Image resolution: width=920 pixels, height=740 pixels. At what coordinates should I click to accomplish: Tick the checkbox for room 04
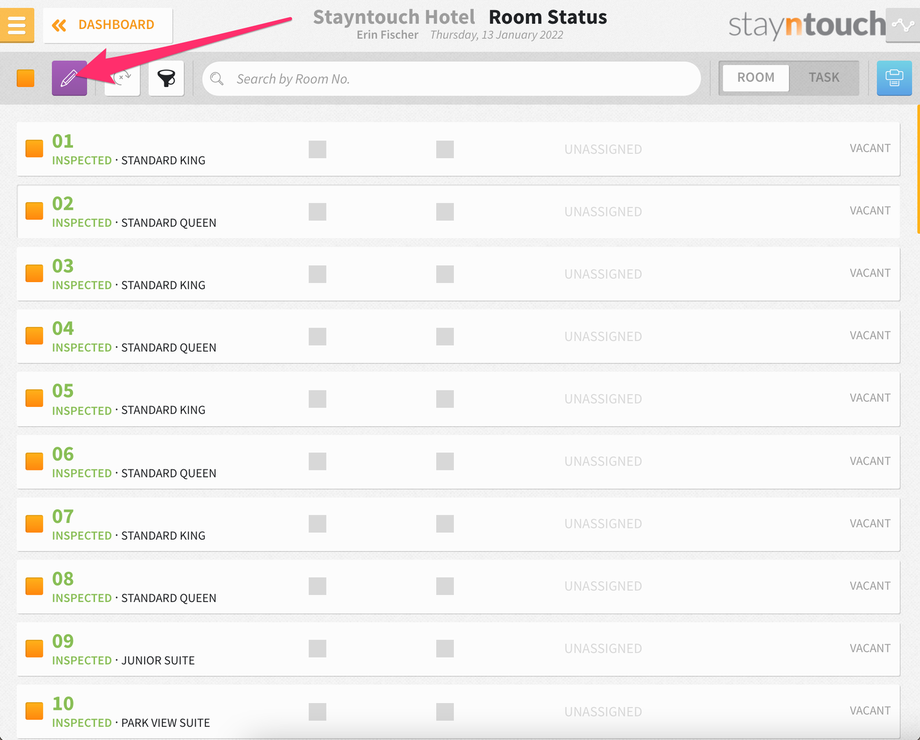click(34, 336)
